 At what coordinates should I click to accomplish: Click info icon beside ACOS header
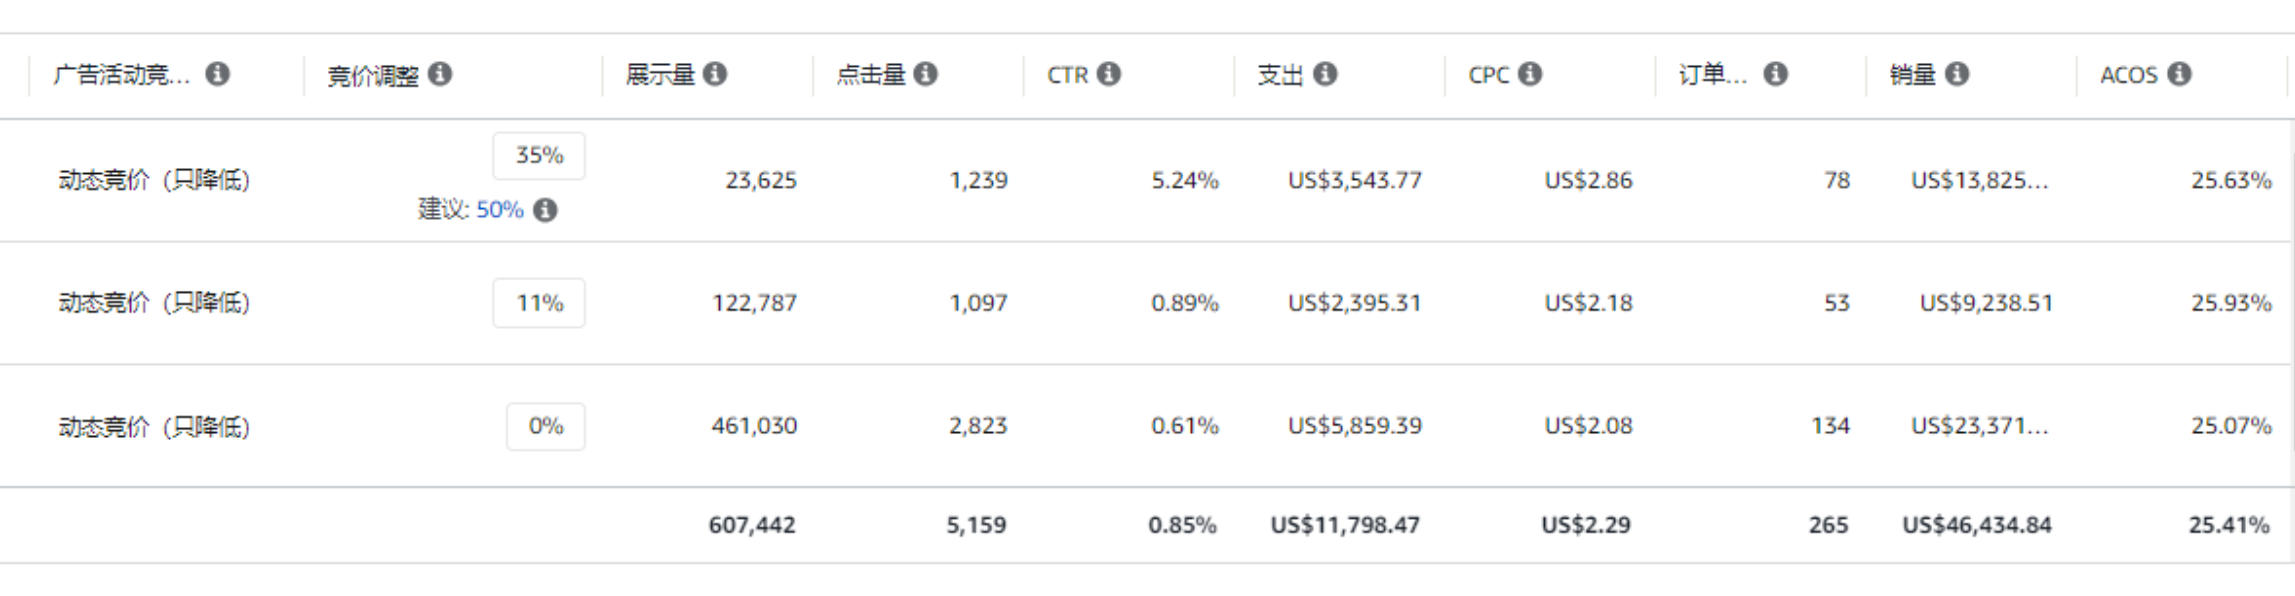[2180, 74]
